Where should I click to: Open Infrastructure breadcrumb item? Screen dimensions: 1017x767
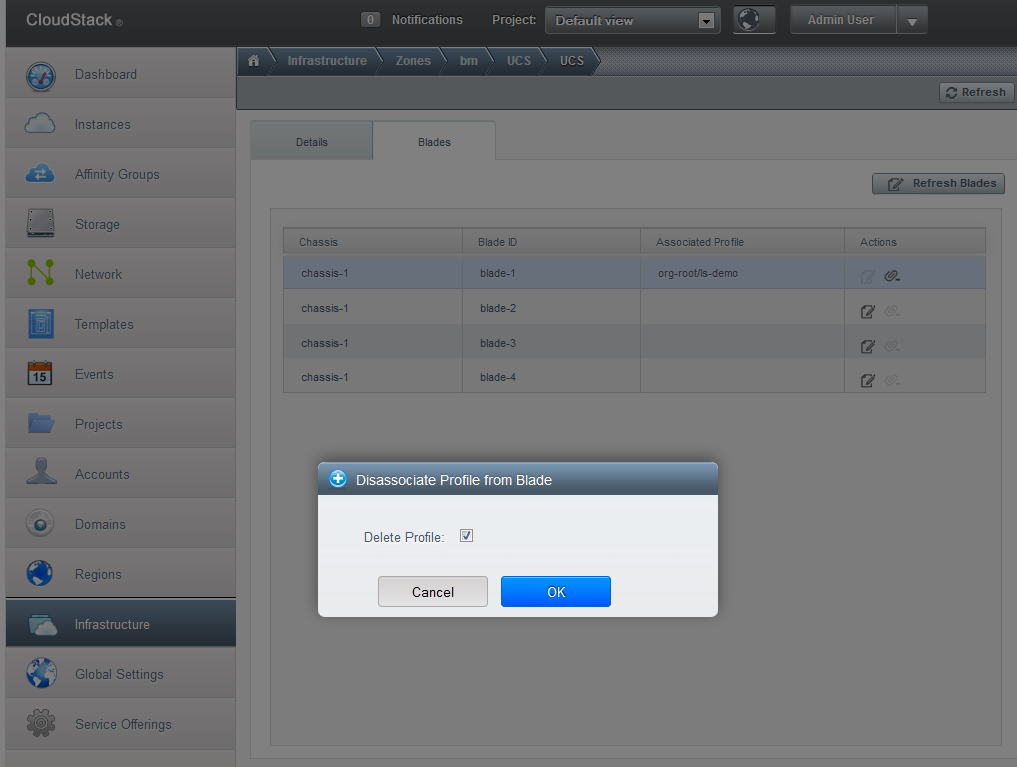coord(327,61)
